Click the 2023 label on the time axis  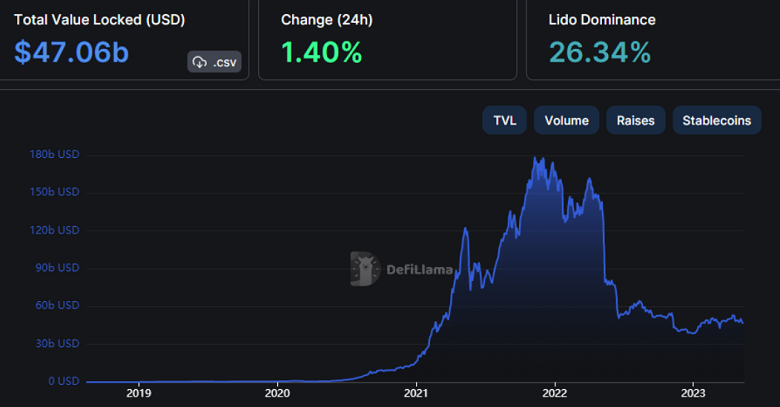pyautogui.click(x=693, y=393)
